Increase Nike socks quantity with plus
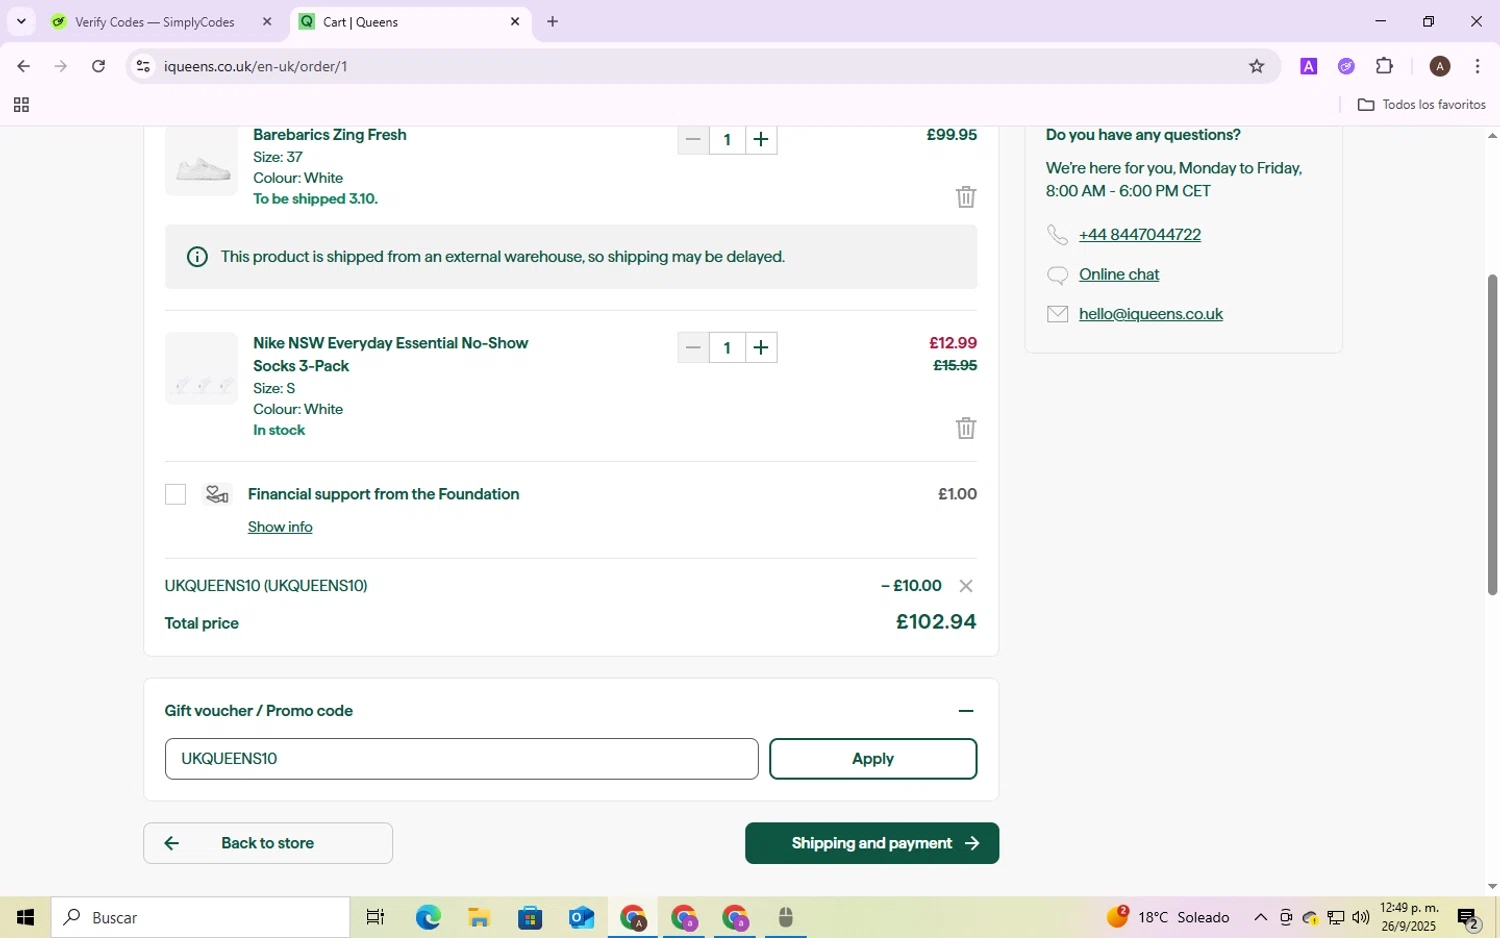 pyautogui.click(x=761, y=348)
